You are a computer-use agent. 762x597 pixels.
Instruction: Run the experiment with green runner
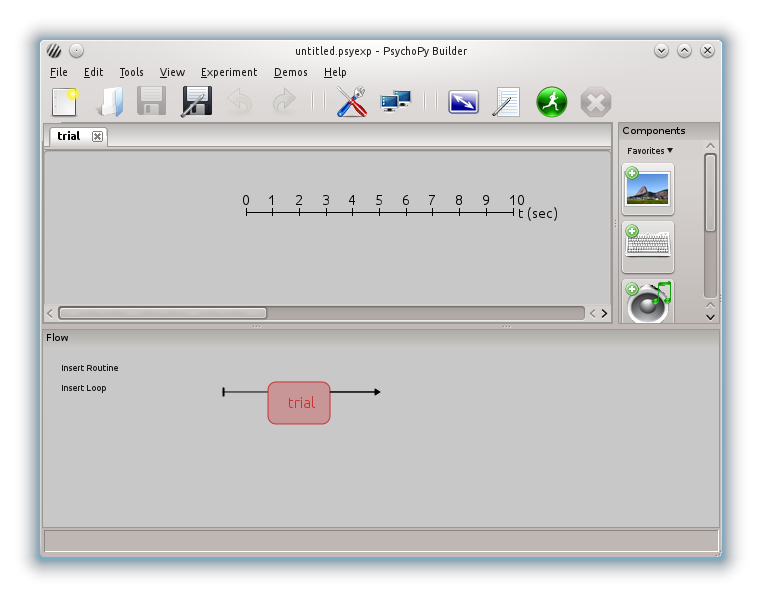(x=551, y=102)
